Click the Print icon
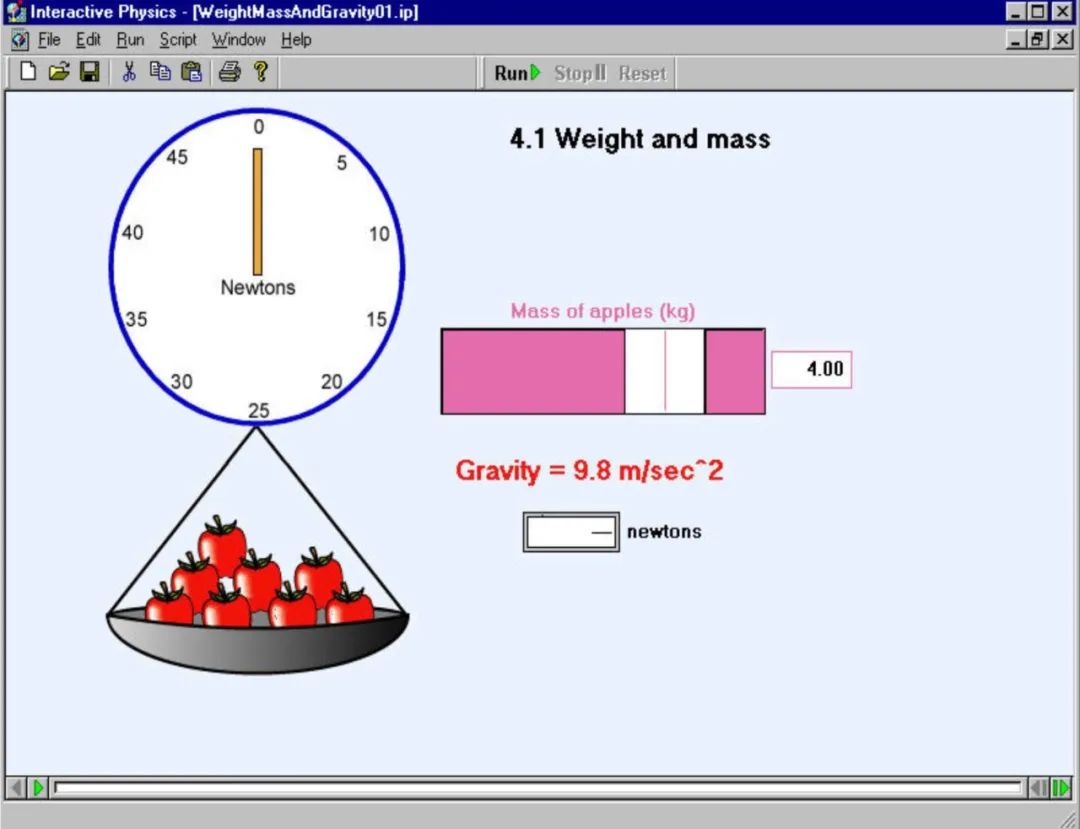Screen dimensions: 1080x829 (229, 72)
